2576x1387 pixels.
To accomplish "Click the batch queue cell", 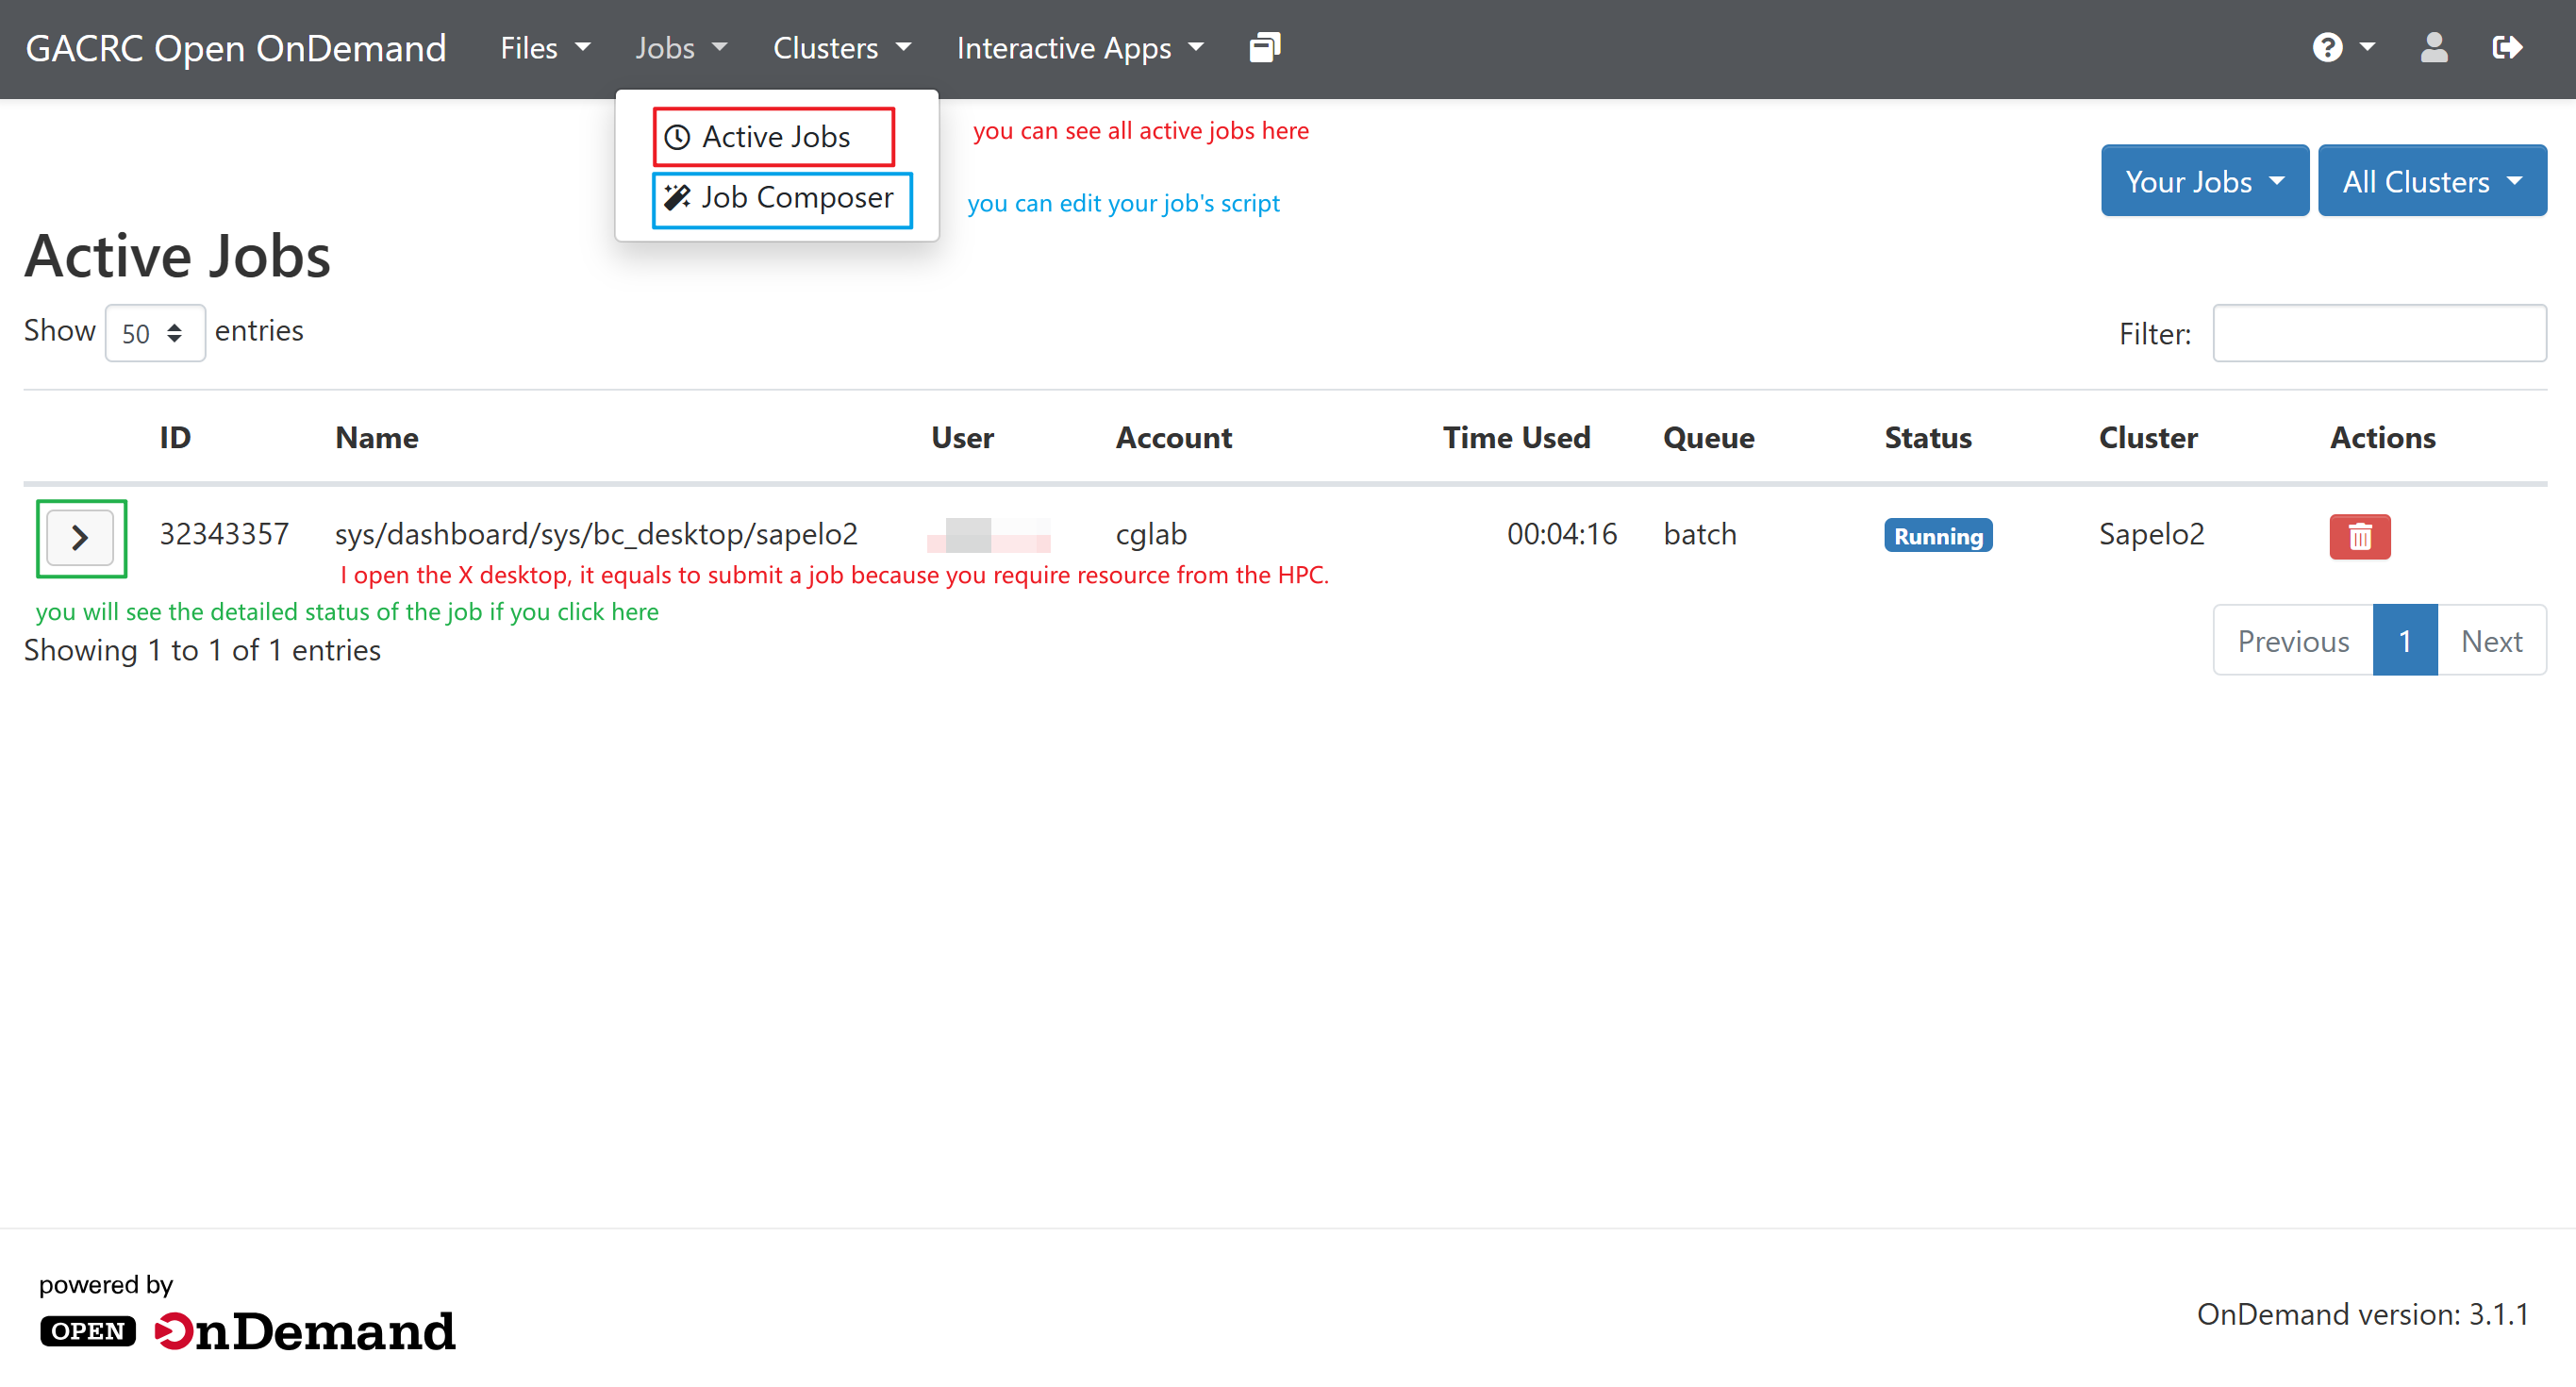I will 1699,534.
